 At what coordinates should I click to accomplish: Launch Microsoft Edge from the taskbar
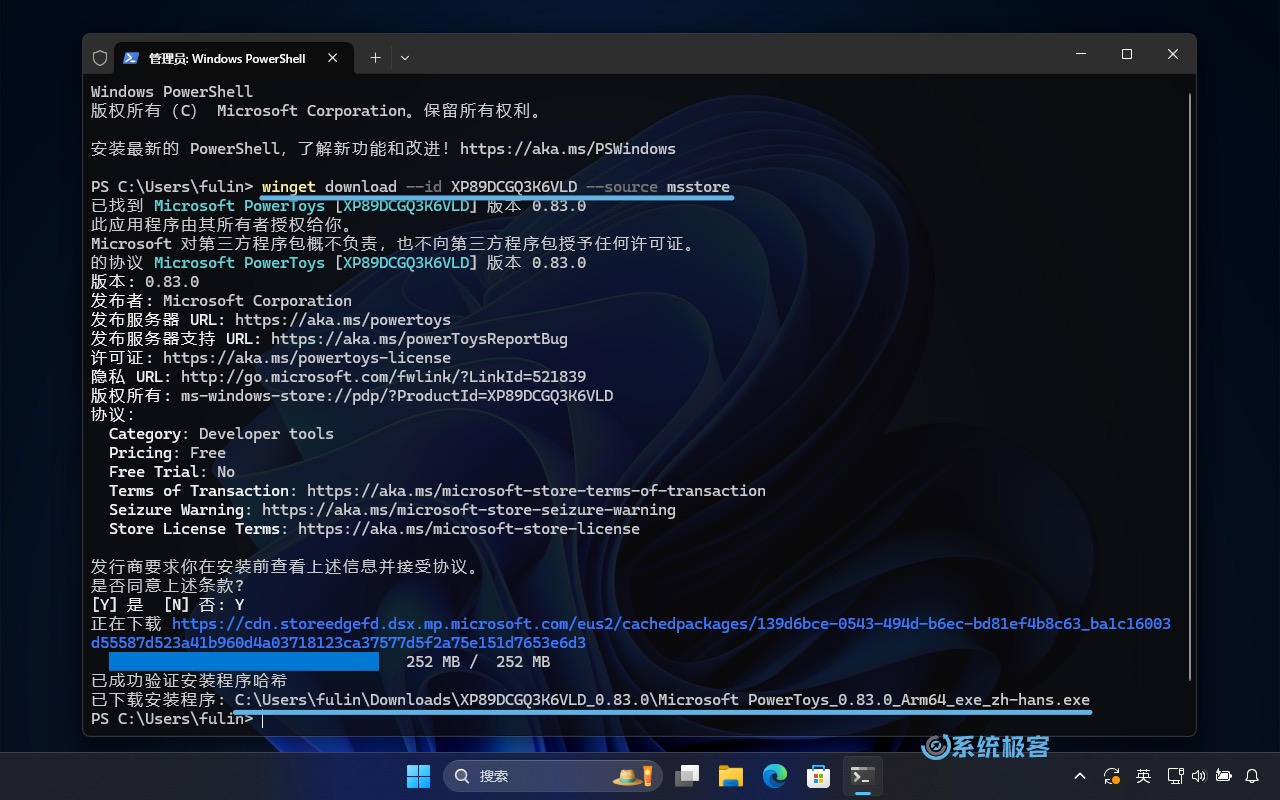pos(775,776)
